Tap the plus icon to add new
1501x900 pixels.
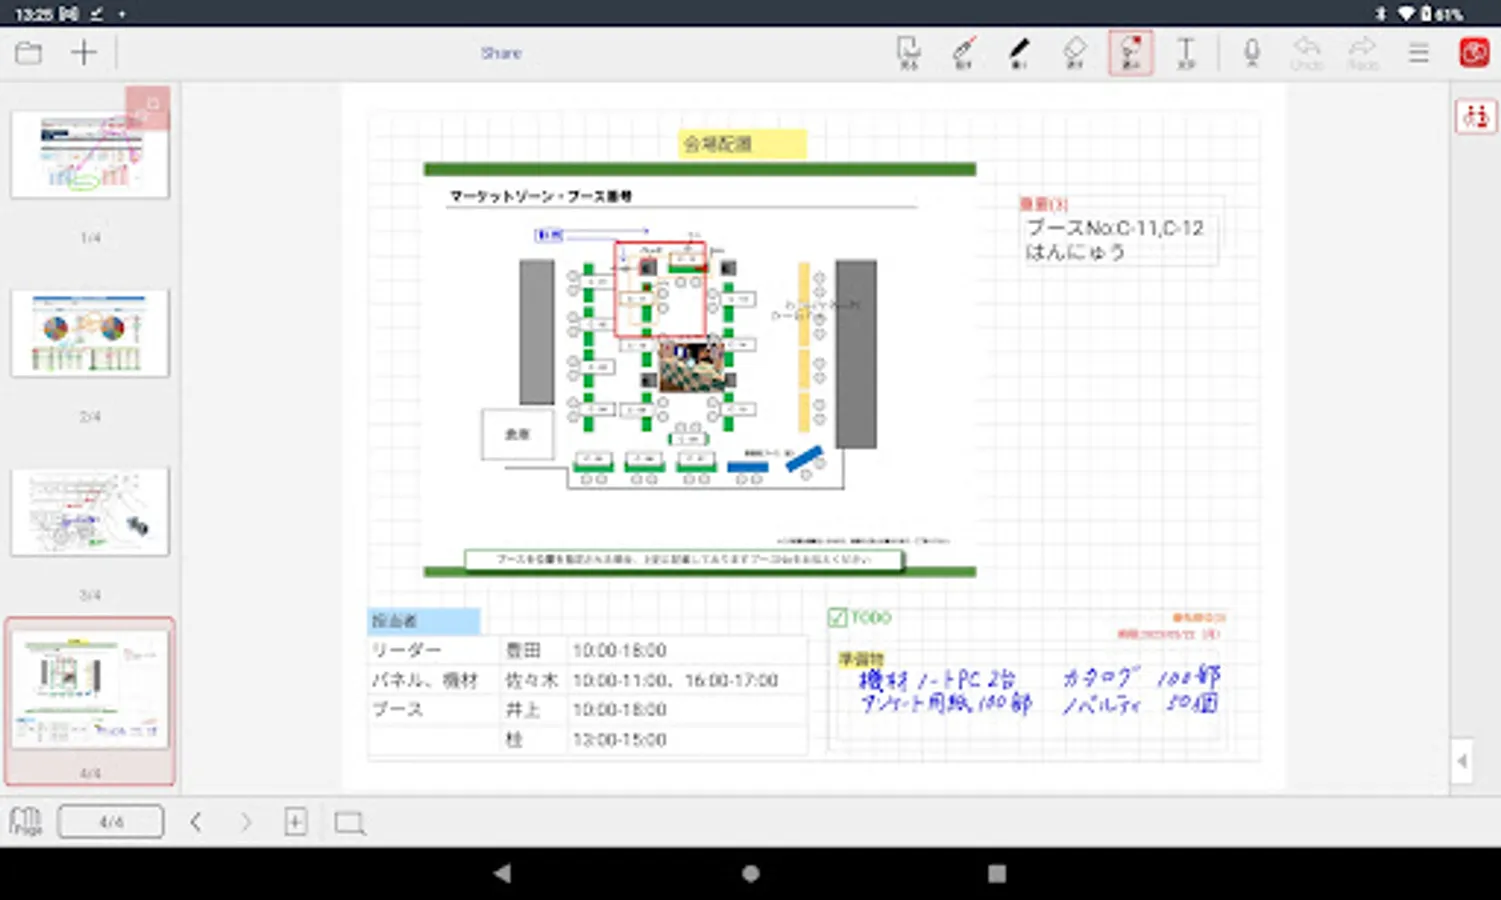(84, 53)
